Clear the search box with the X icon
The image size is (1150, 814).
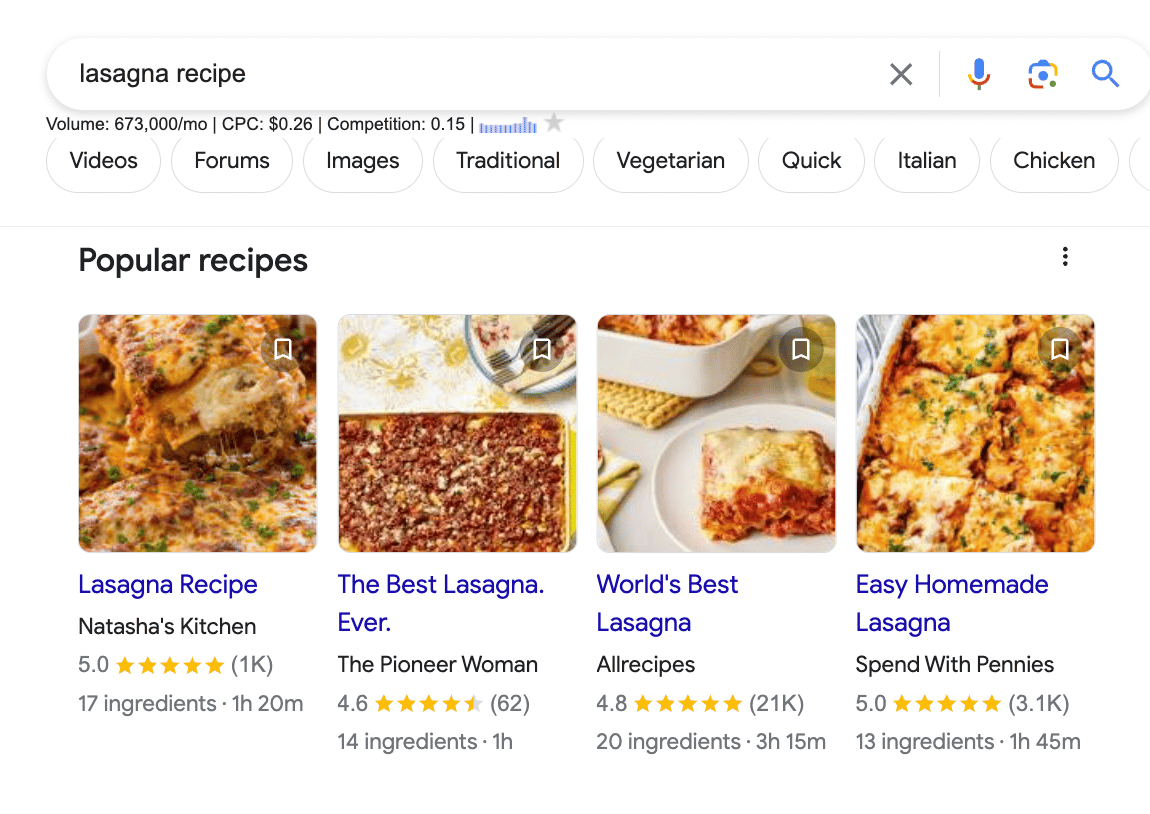tap(901, 74)
